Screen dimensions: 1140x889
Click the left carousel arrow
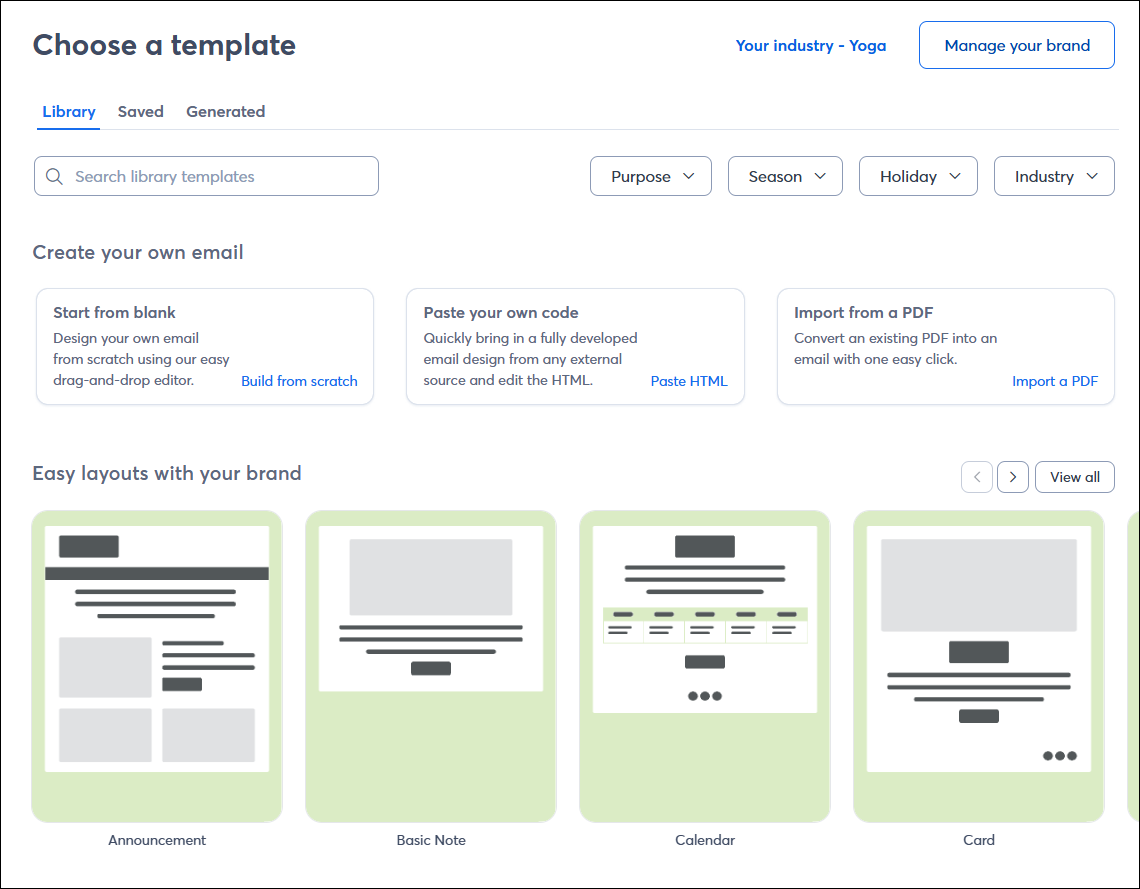(977, 477)
